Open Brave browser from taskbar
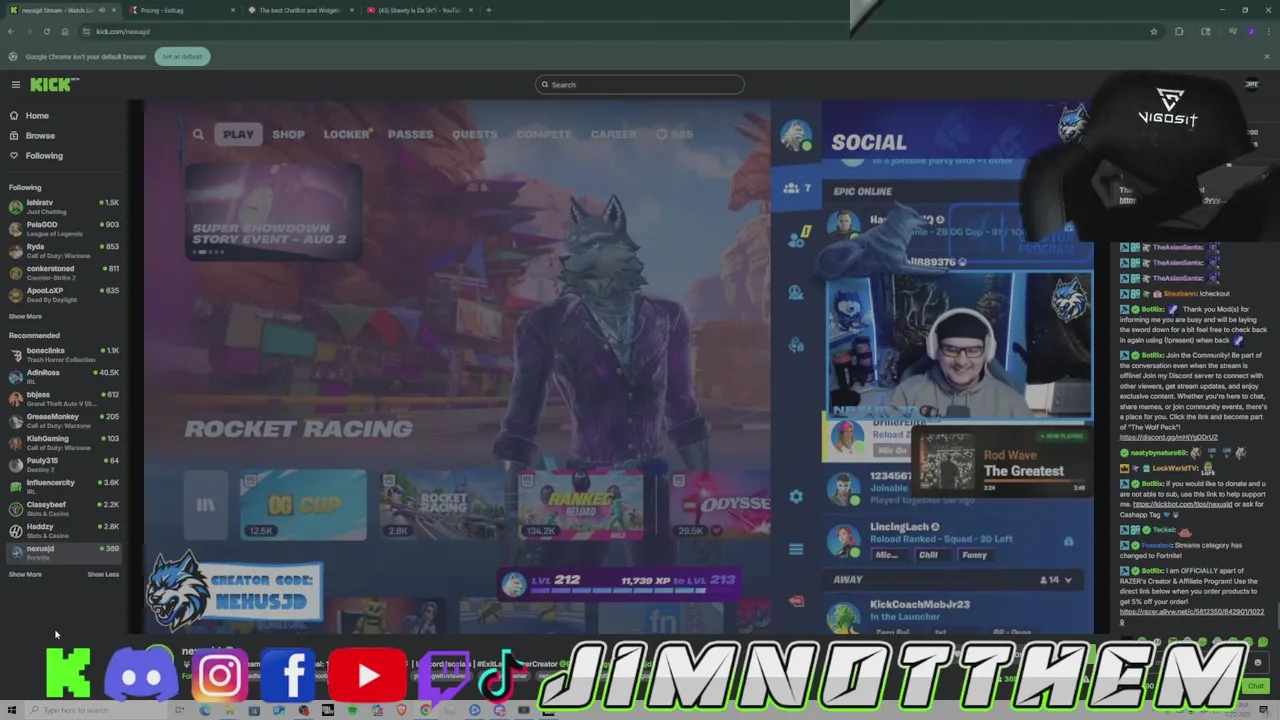The height and width of the screenshot is (720, 1280). pyautogui.click(x=401, y=710)
